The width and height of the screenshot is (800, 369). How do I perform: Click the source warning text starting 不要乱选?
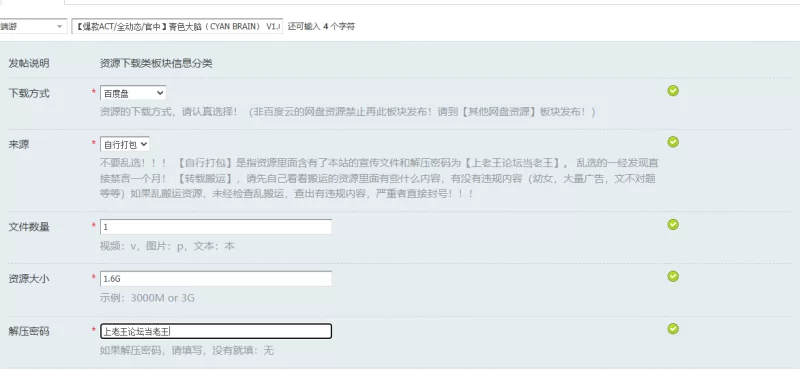click(x=379, y=178)
